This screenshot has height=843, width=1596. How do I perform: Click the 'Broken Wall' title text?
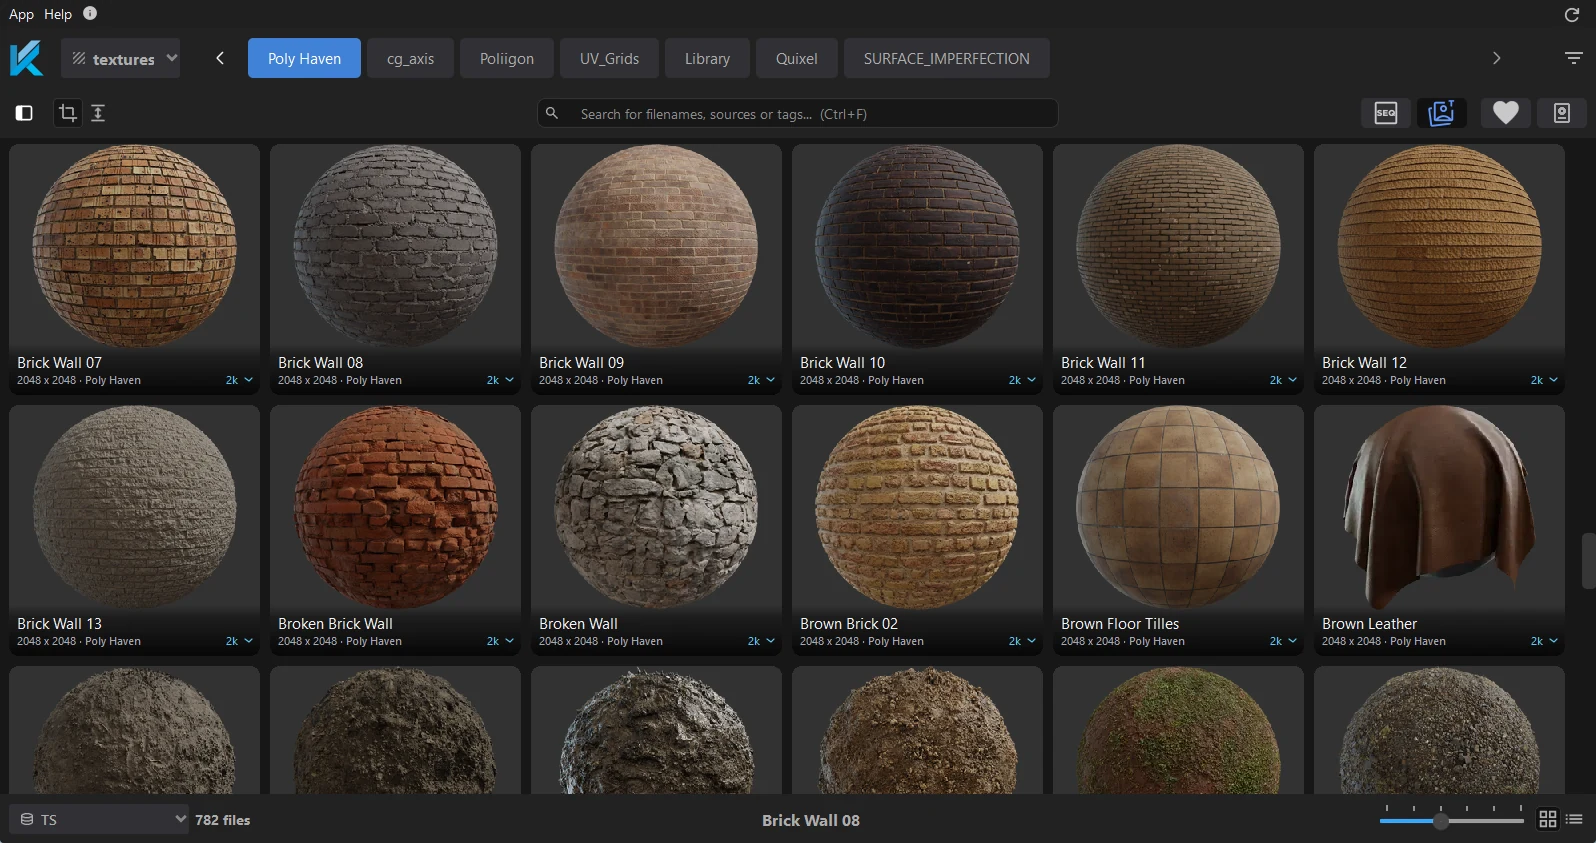point(578,623)
